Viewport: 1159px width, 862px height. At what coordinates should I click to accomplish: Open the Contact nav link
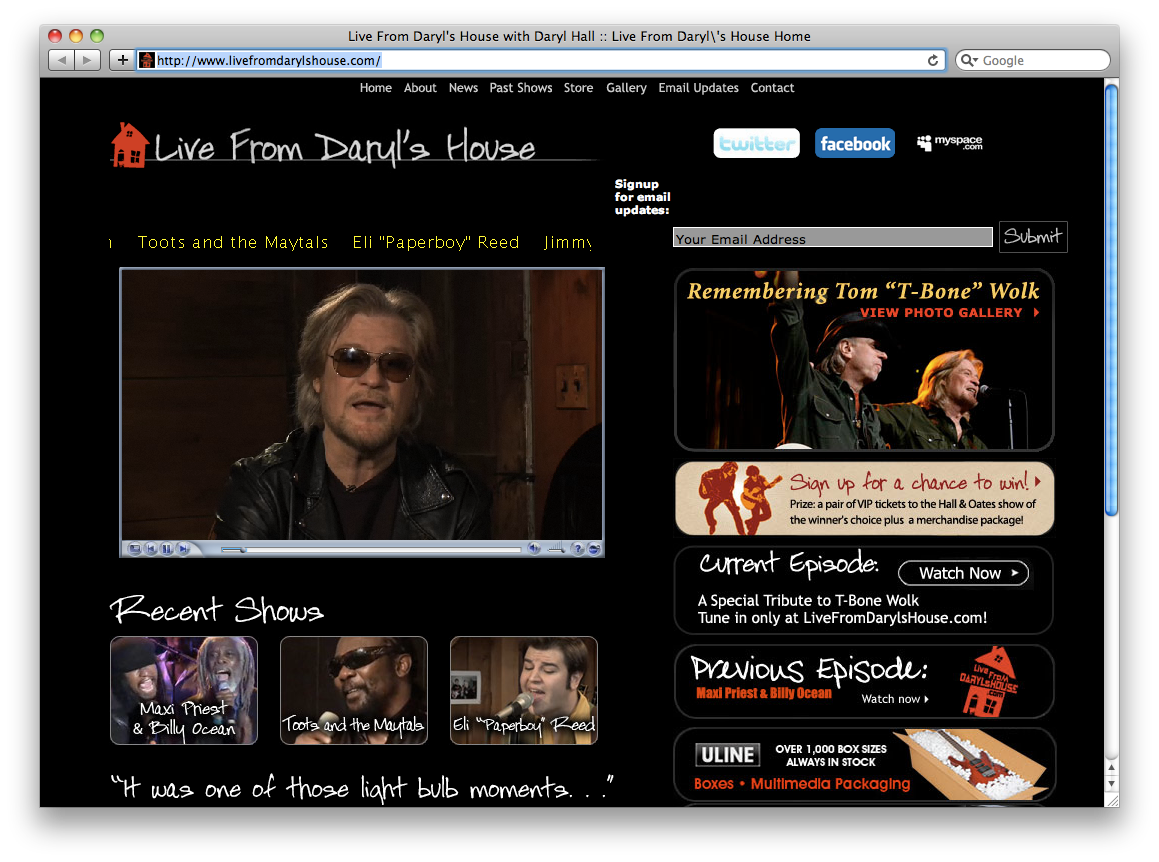[x=772, y=88]
